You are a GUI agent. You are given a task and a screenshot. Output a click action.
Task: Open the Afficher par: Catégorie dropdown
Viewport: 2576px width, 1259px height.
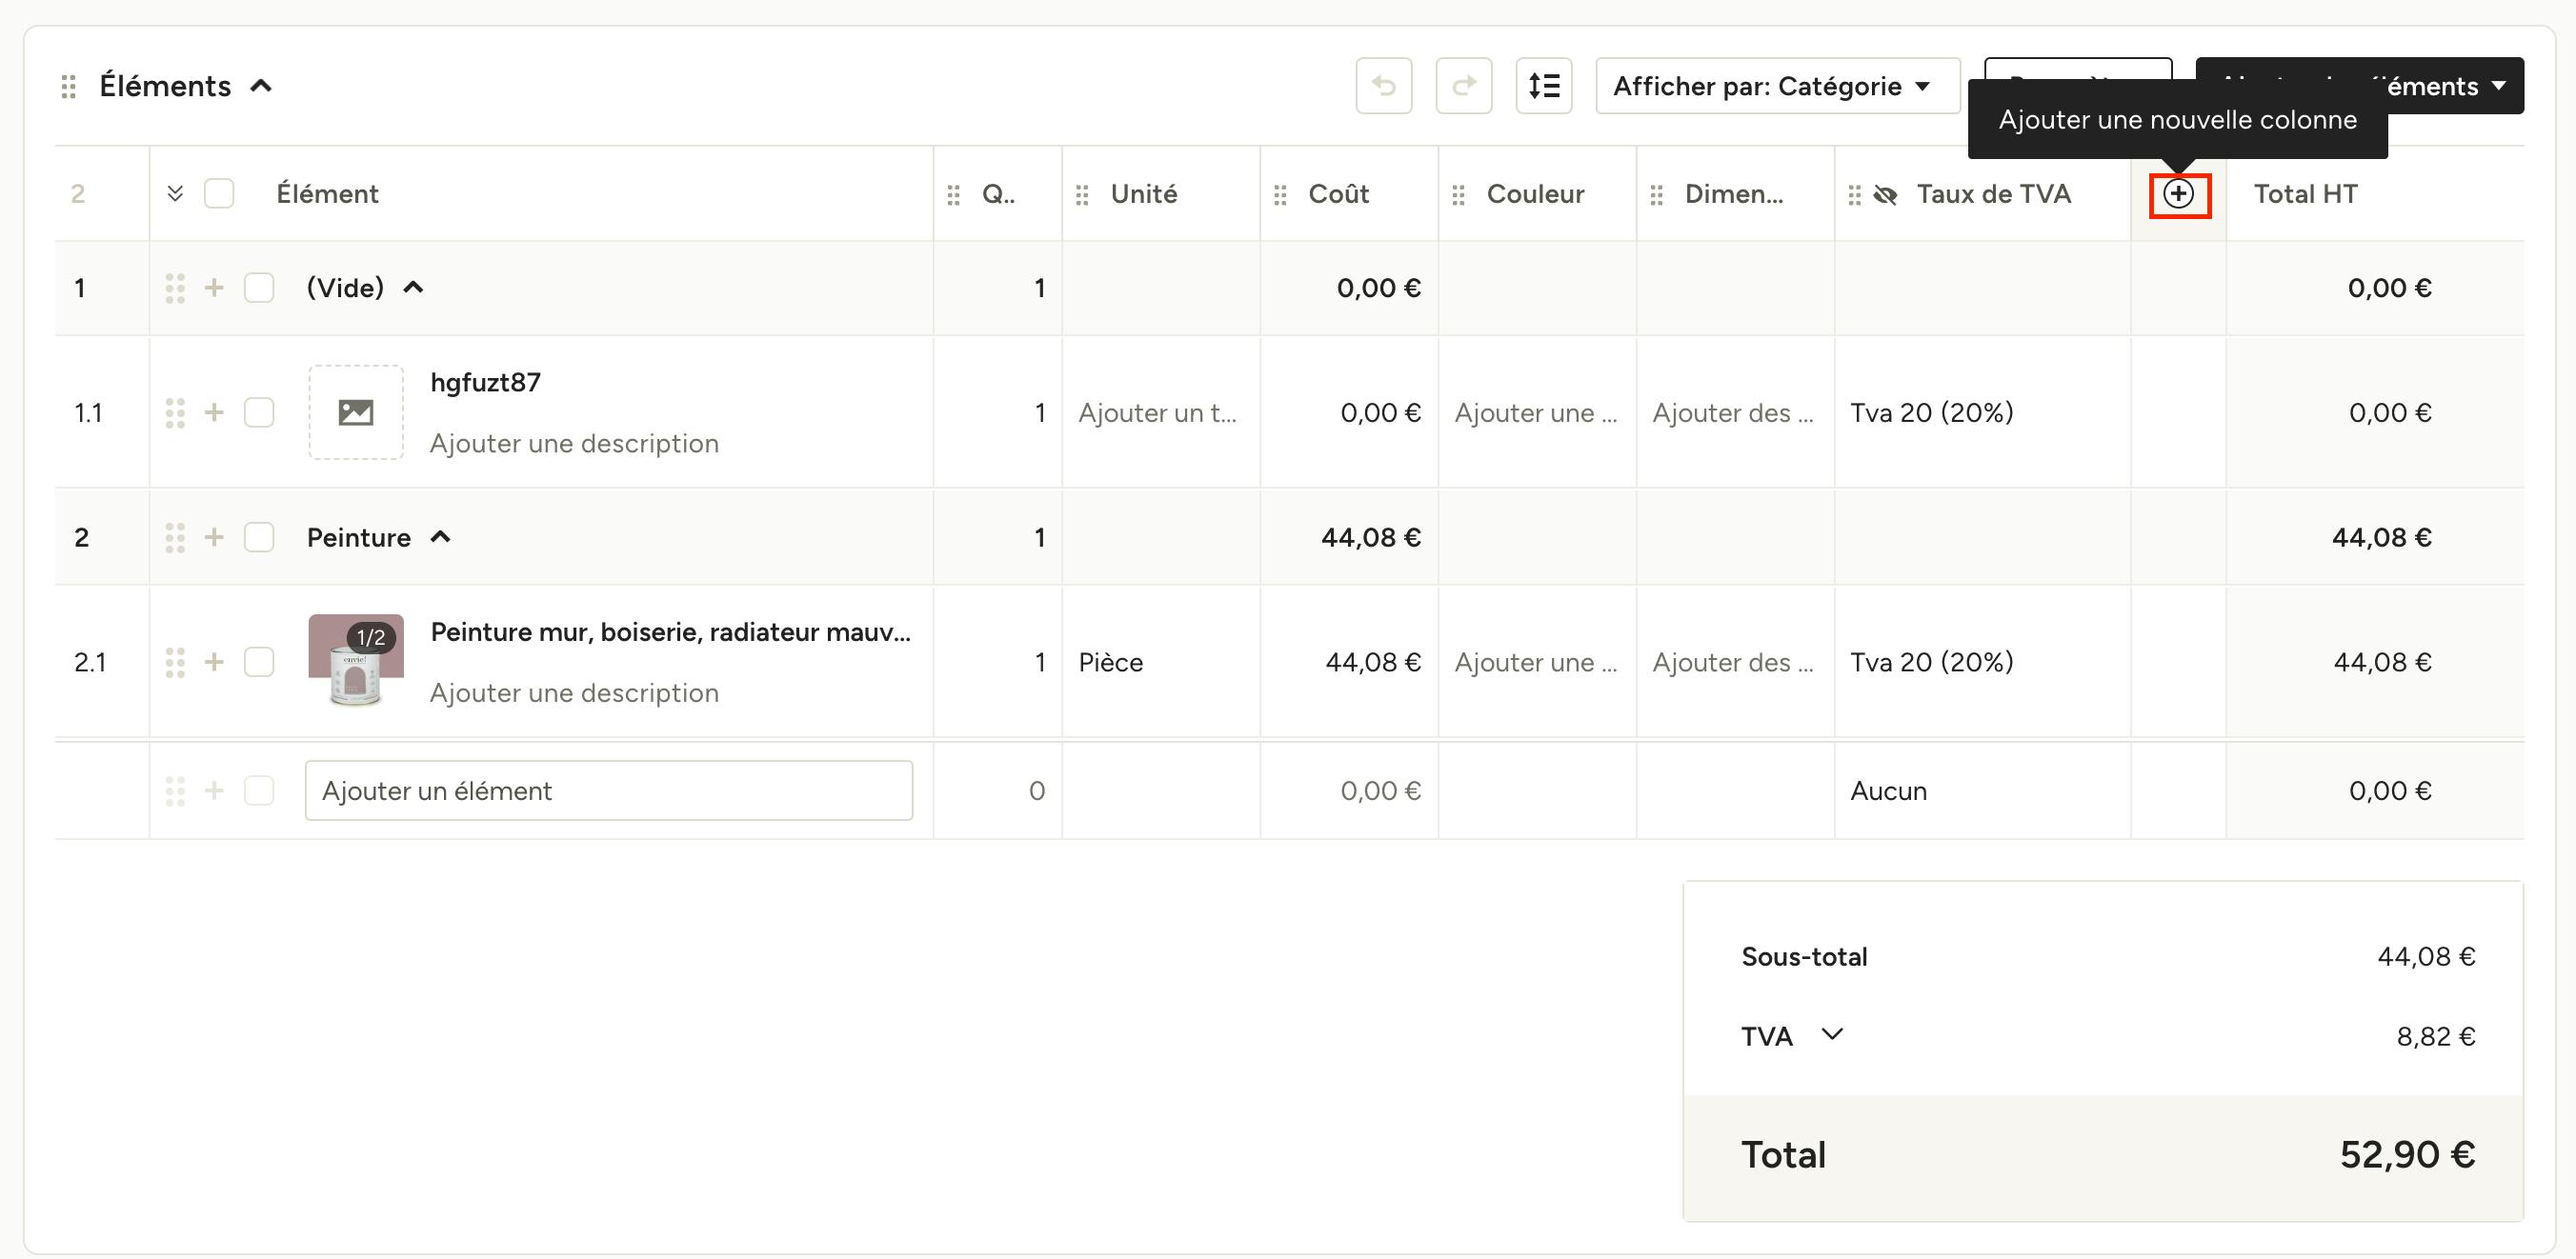[1778, 86]
